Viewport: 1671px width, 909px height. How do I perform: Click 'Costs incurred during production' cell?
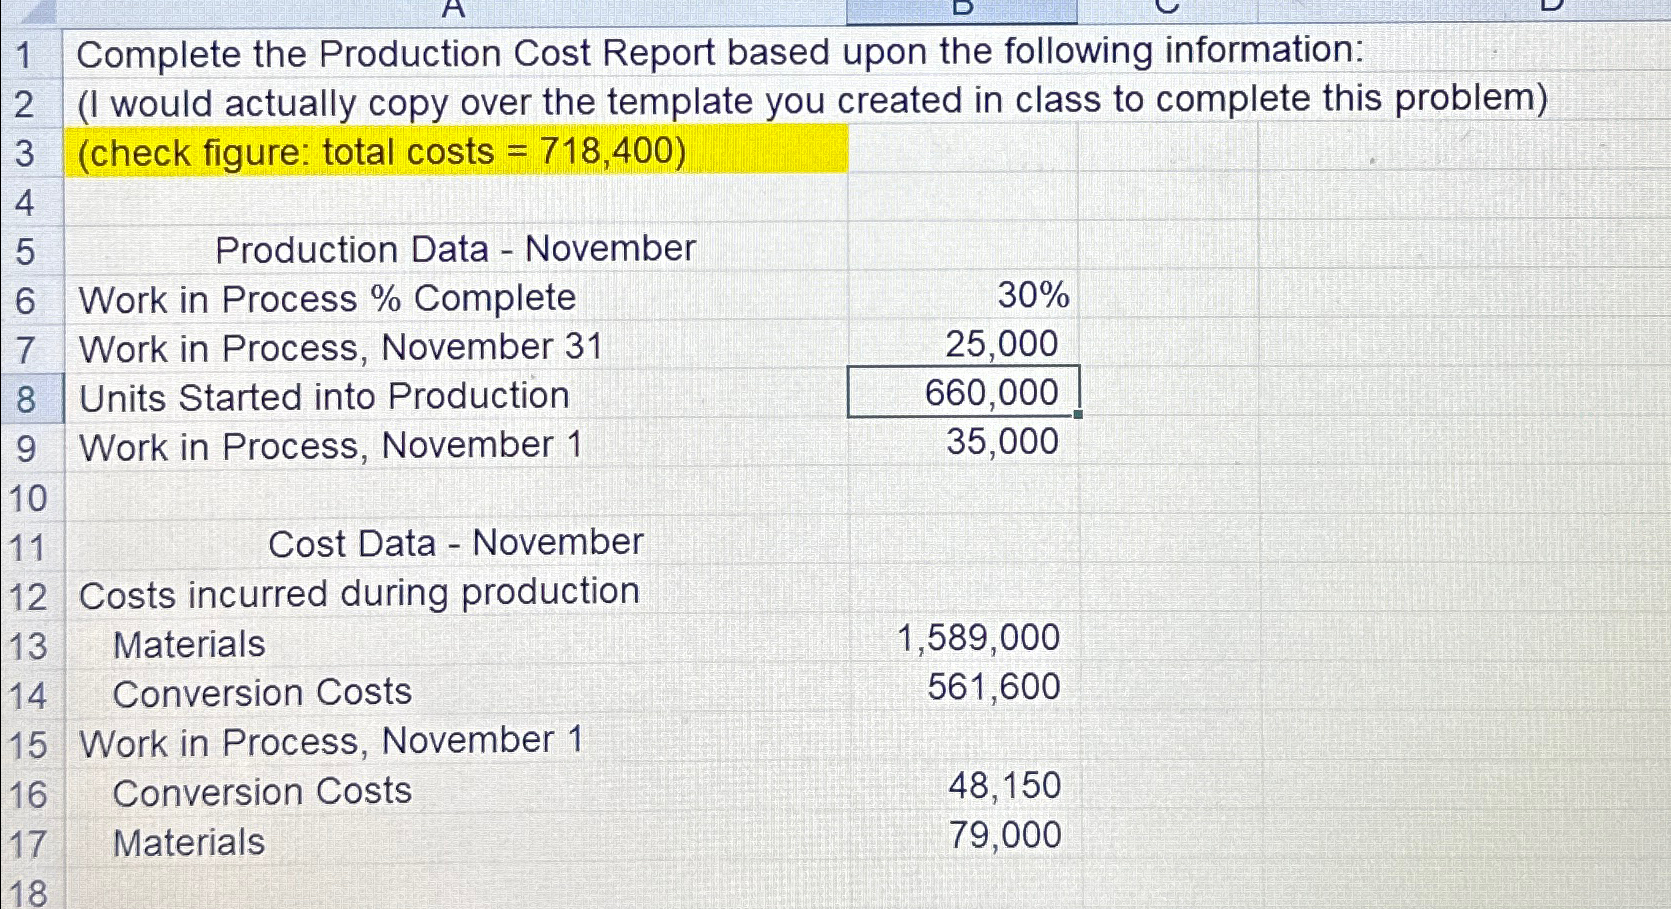tap(359, 593)
